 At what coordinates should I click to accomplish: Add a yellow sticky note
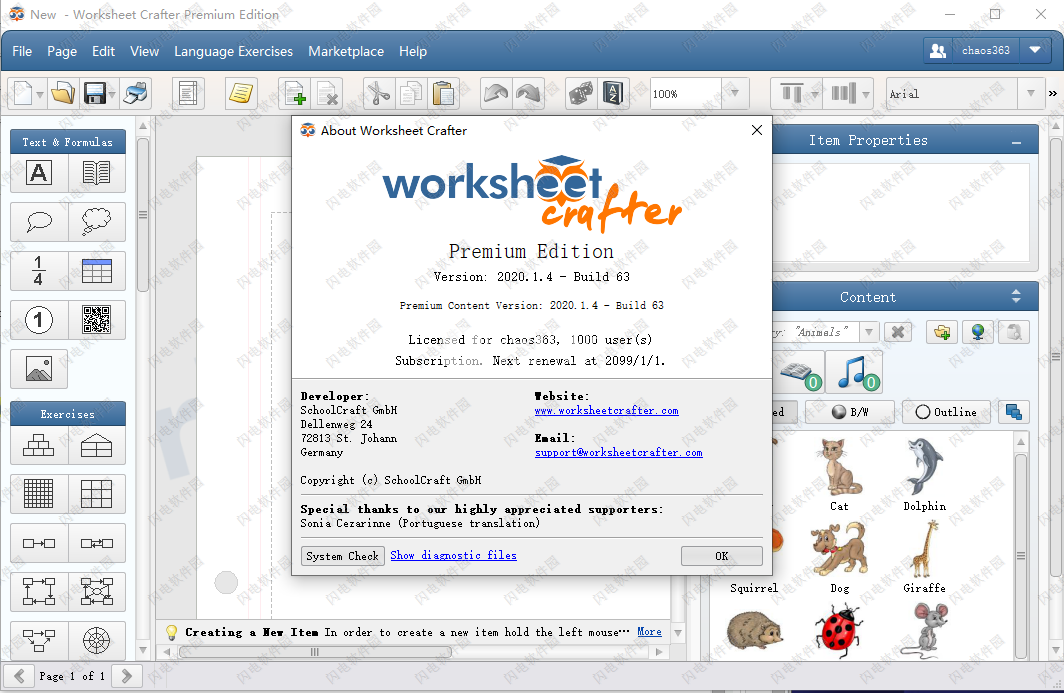click(x=241, y=93)
